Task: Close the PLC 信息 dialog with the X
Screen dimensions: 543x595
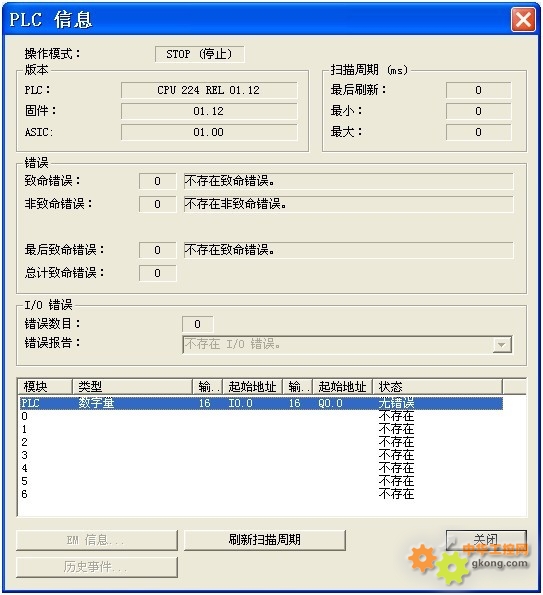Action: 523,19
